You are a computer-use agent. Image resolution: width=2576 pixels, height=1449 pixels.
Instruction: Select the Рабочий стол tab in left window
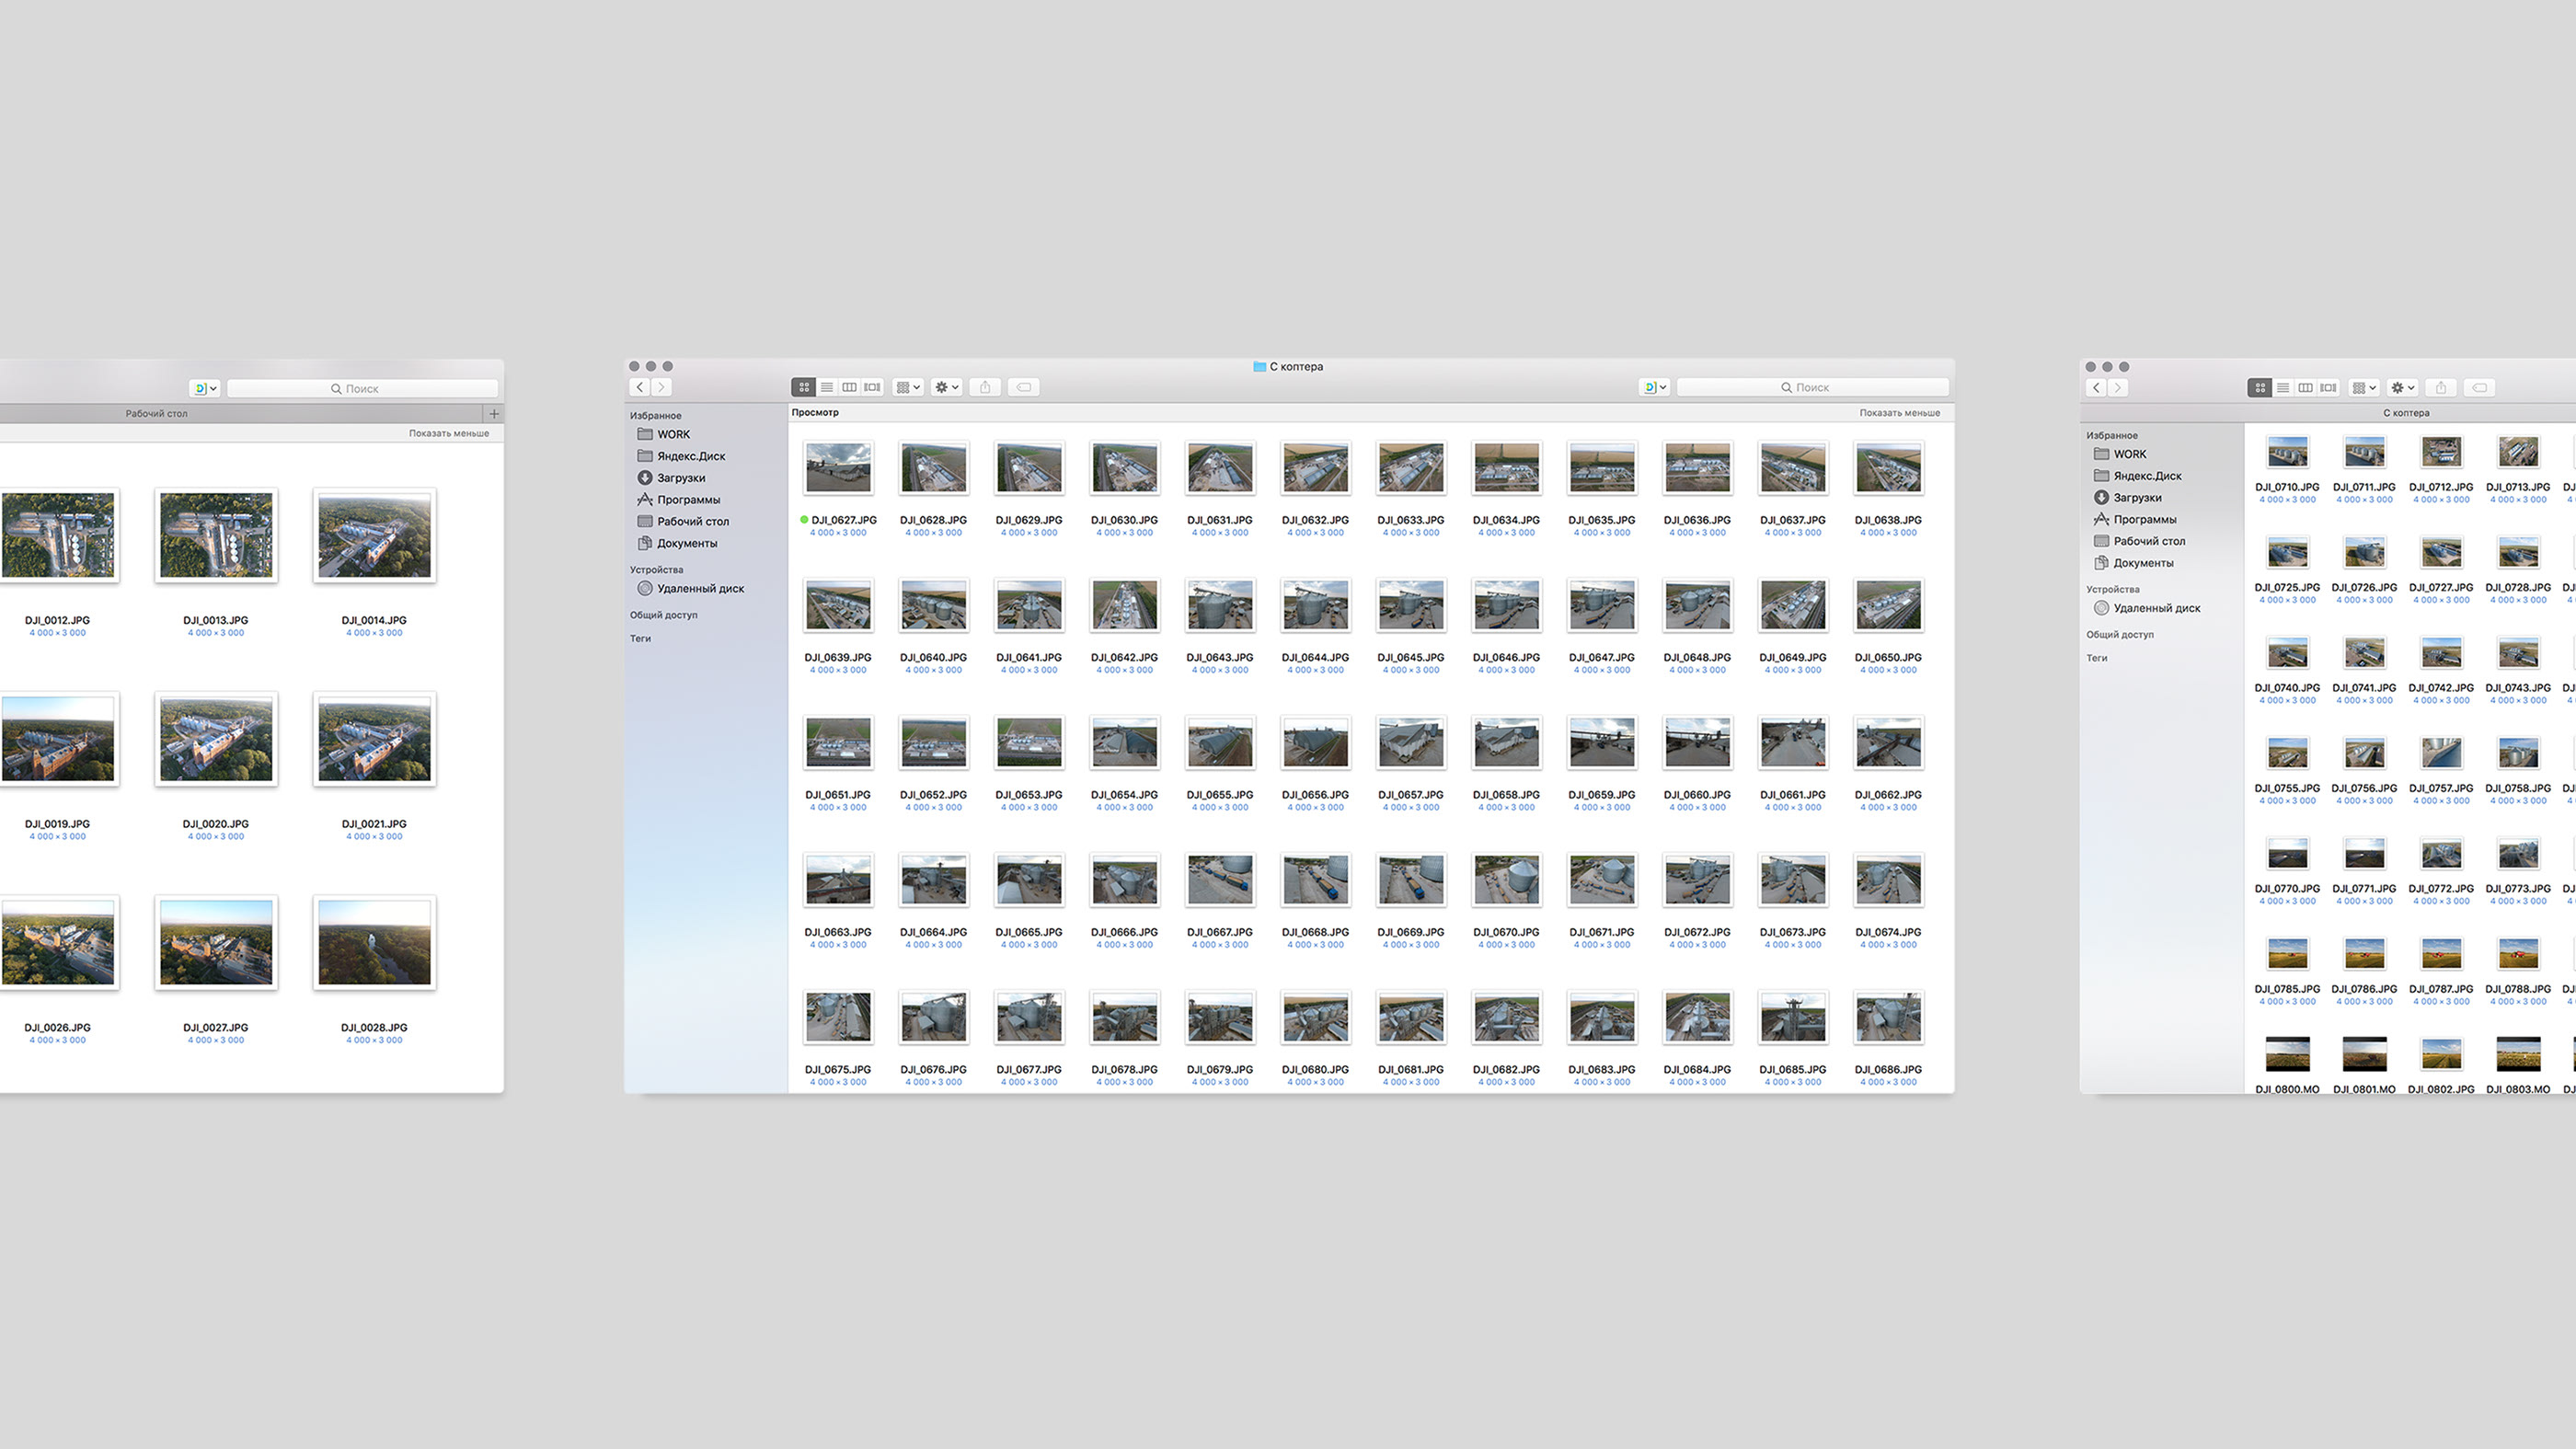tap(157, 413)
